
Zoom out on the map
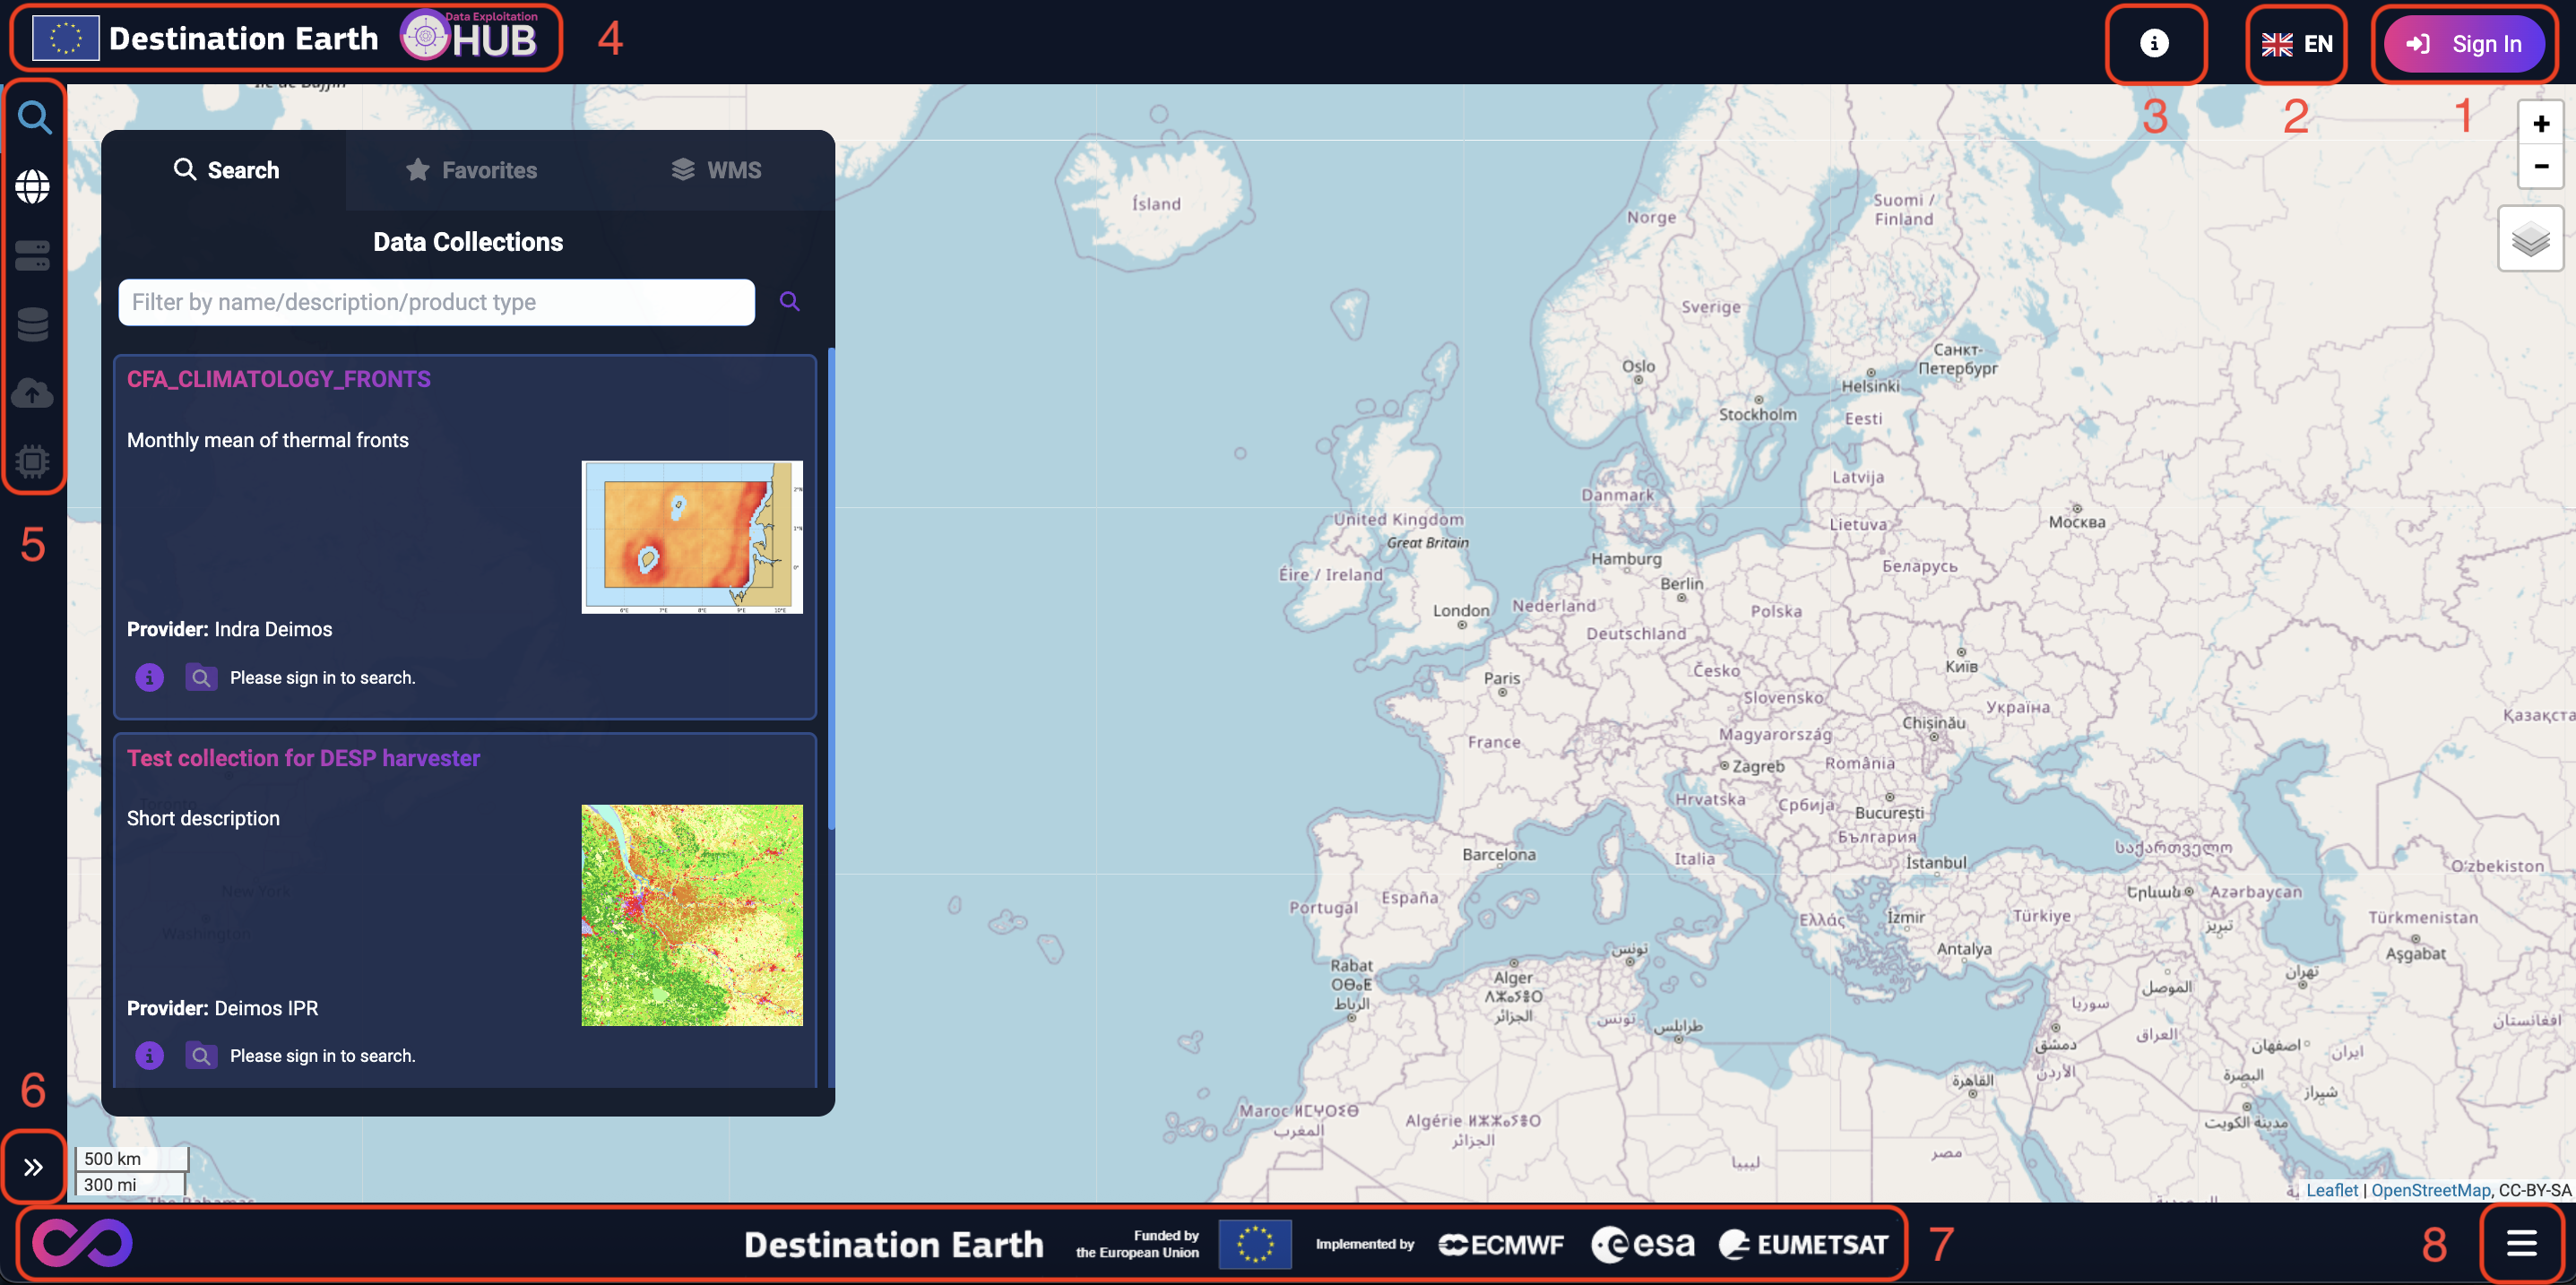tap(2541, 166)
